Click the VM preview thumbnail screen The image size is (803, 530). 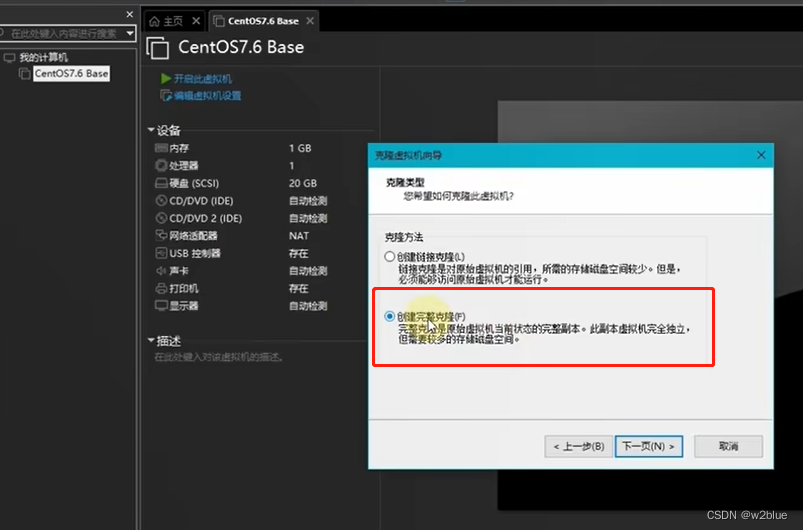pyautogui.click(x=650, y=305)
